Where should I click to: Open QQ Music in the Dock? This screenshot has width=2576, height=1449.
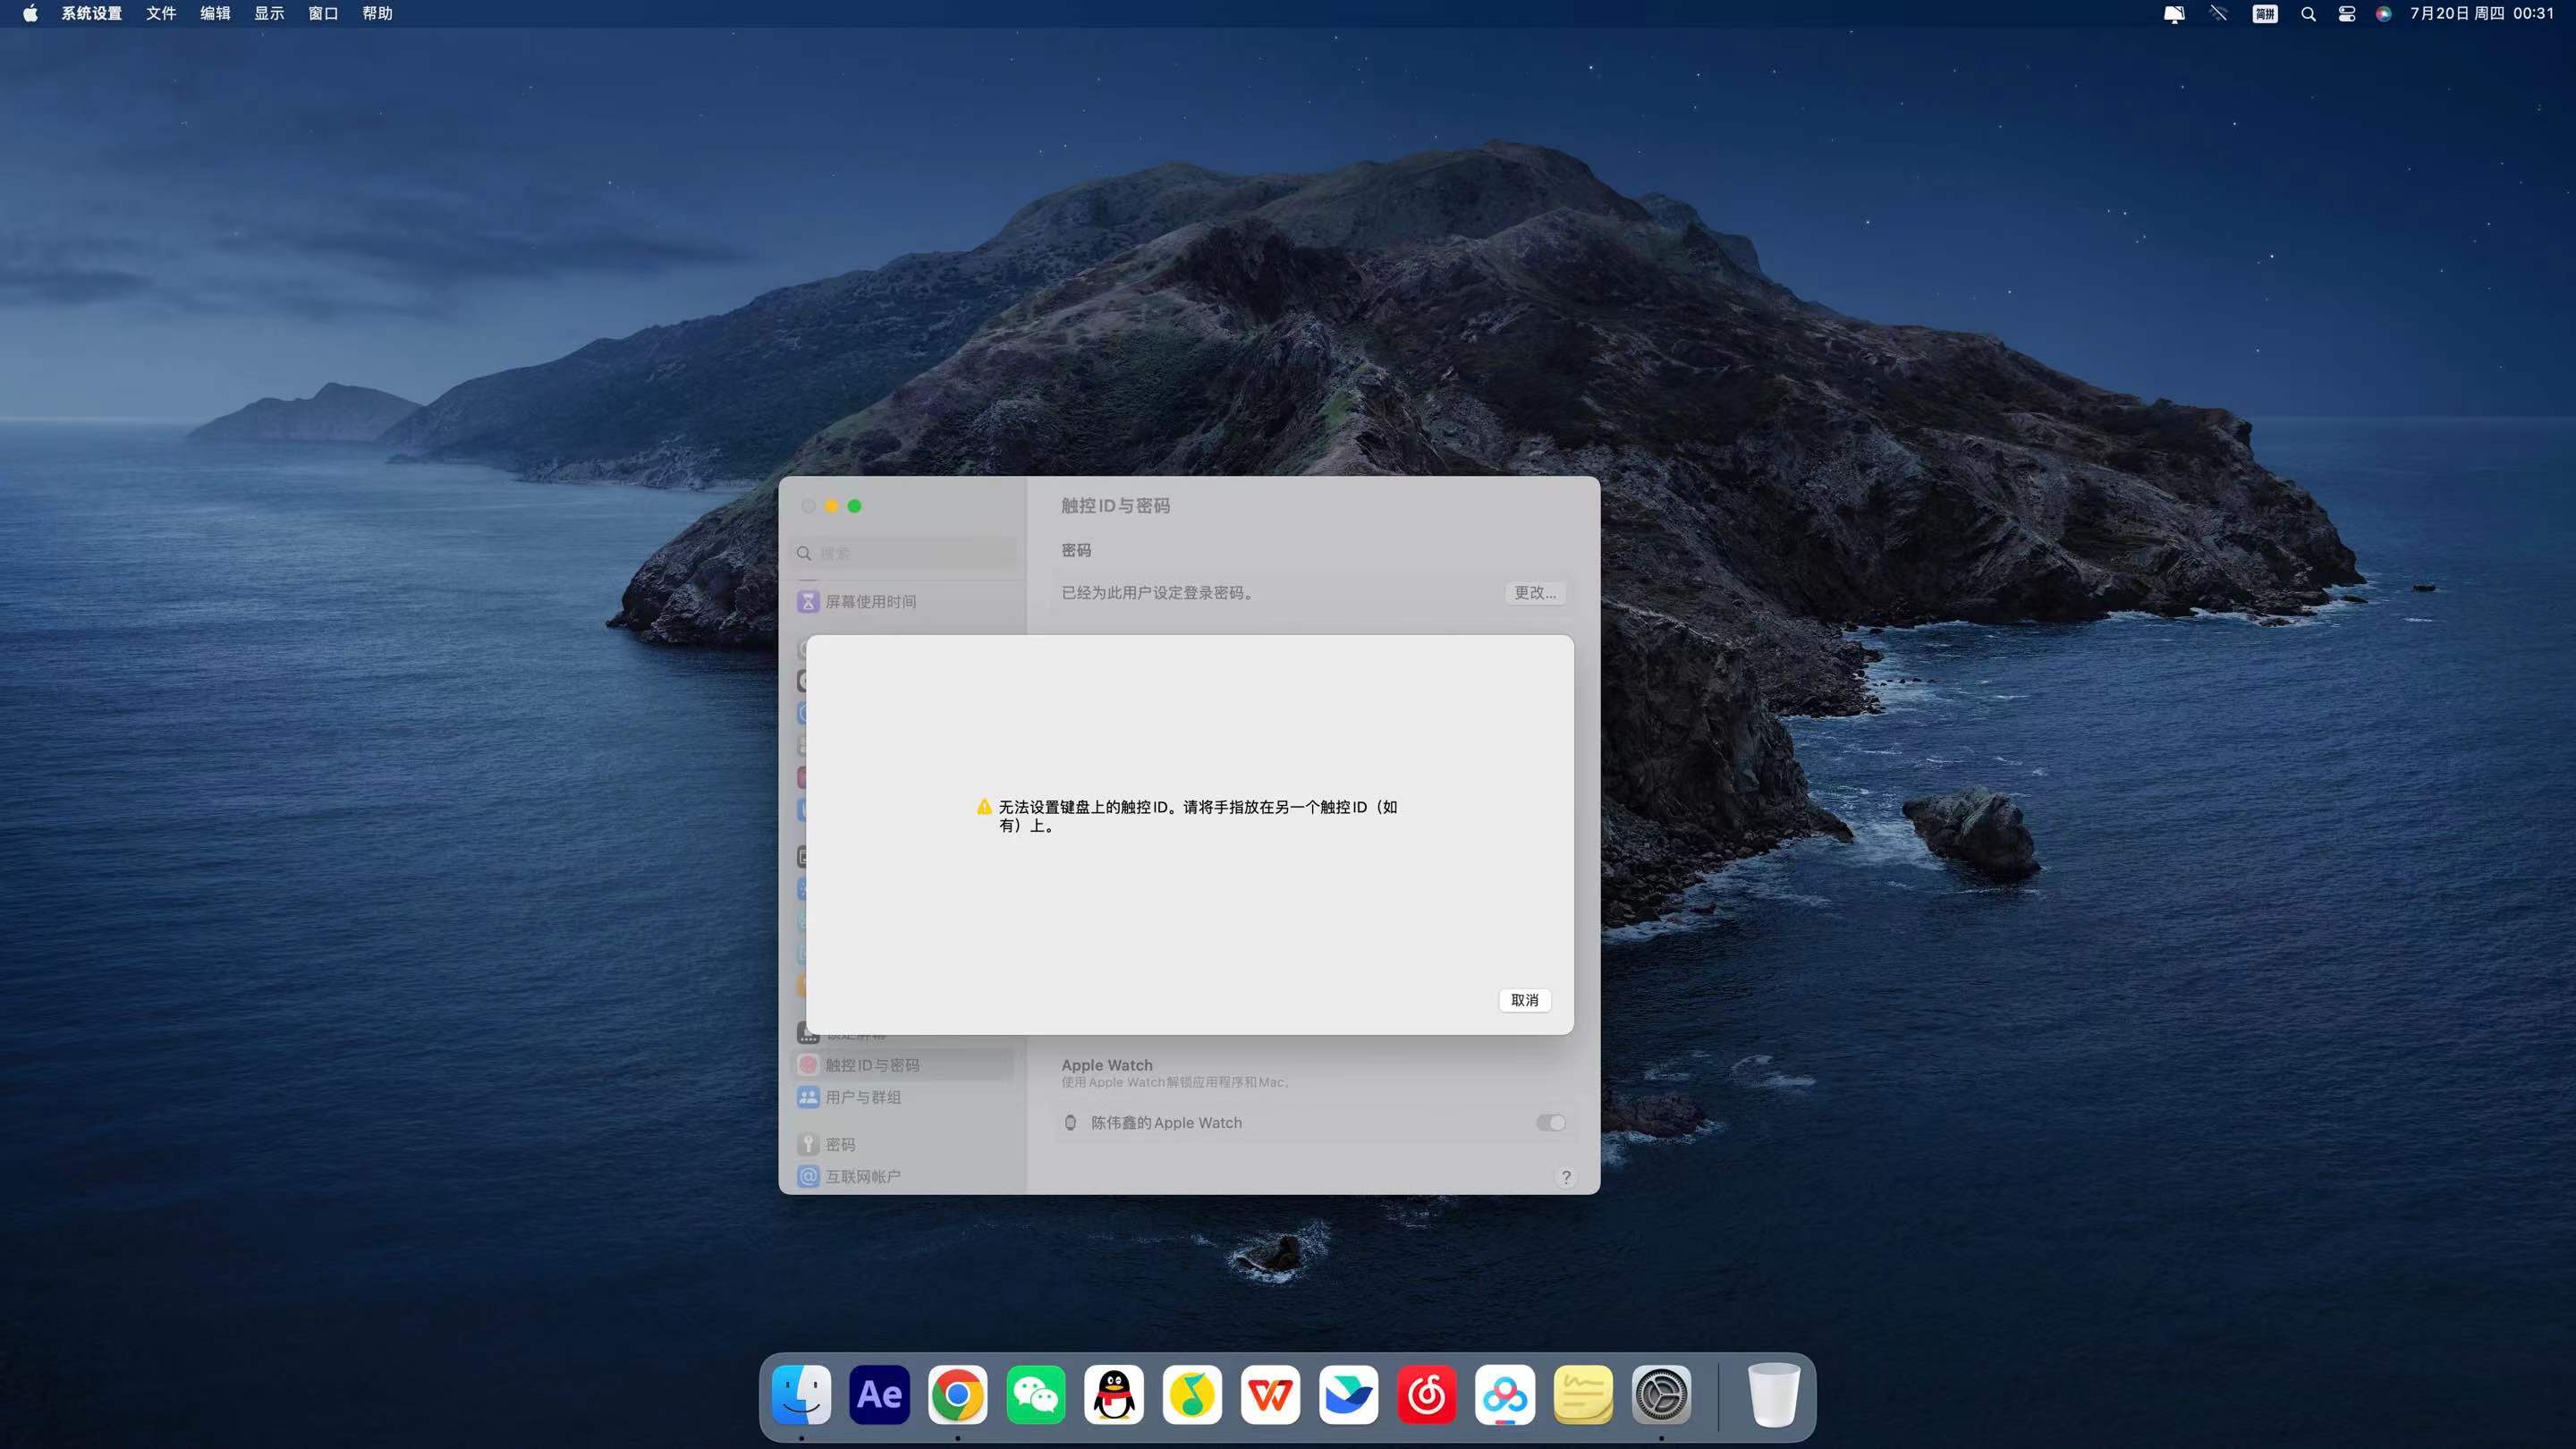point(1192,1394)
